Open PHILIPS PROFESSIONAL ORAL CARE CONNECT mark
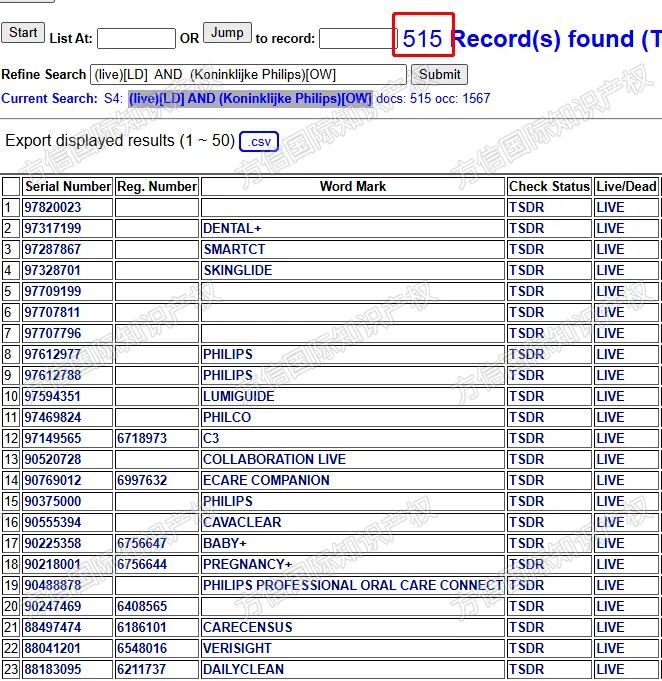662x681 pixels. [353, 585]
